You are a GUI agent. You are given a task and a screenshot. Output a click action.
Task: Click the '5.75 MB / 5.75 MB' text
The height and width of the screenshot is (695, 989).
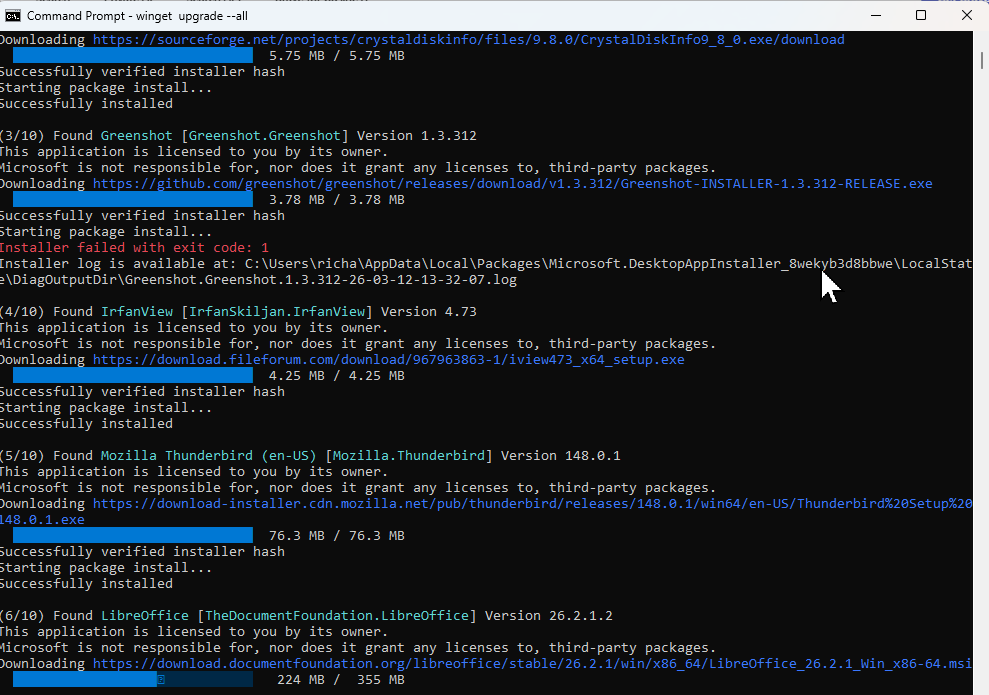pyautogui.click(x=337, y=56)
